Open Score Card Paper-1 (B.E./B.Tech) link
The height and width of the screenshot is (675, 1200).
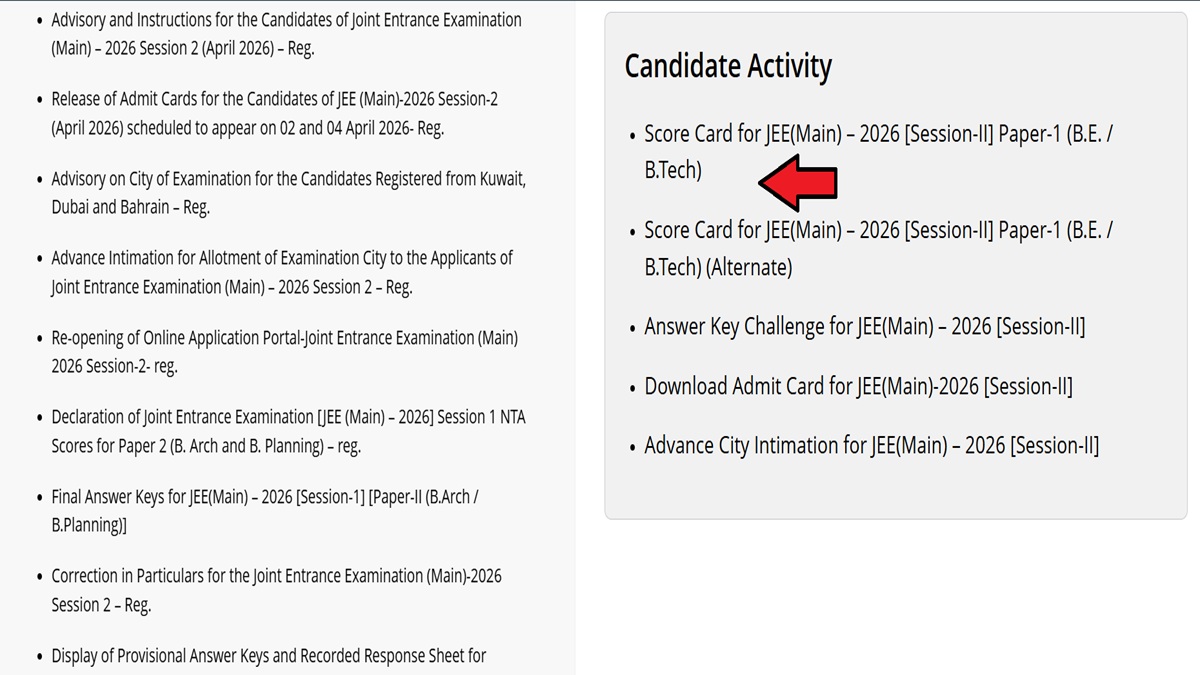point(877,134)
